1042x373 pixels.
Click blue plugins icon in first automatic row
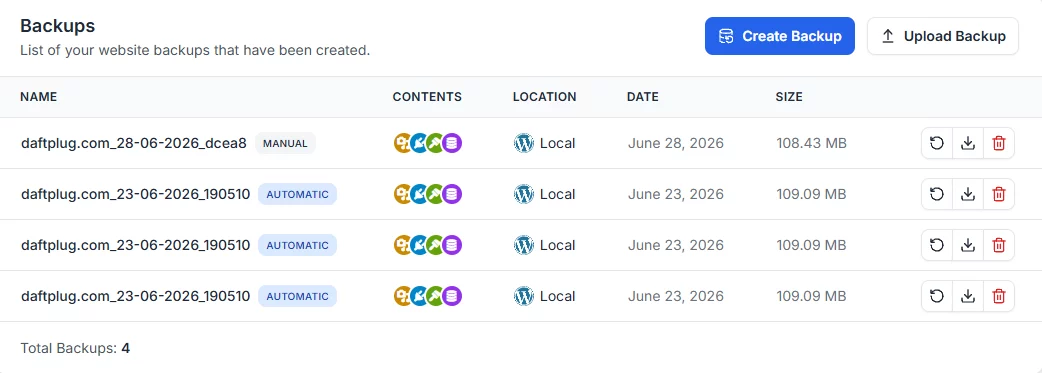tap(419, 194)
